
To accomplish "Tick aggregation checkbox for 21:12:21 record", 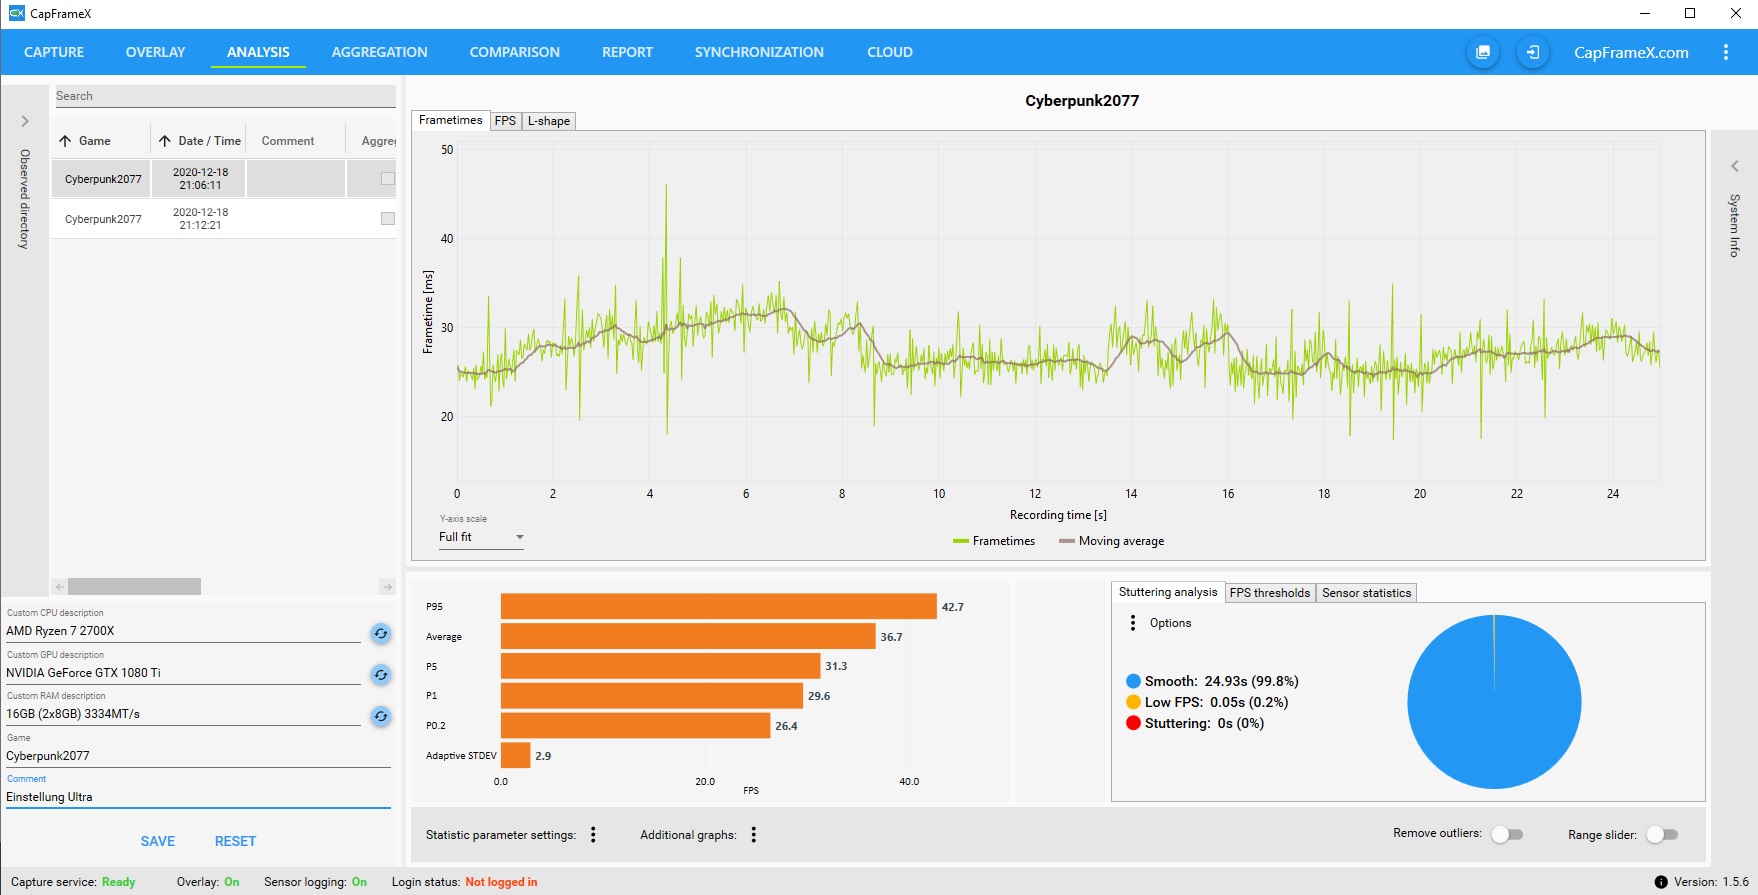I will pyautogui.click(x=388, y=218).
